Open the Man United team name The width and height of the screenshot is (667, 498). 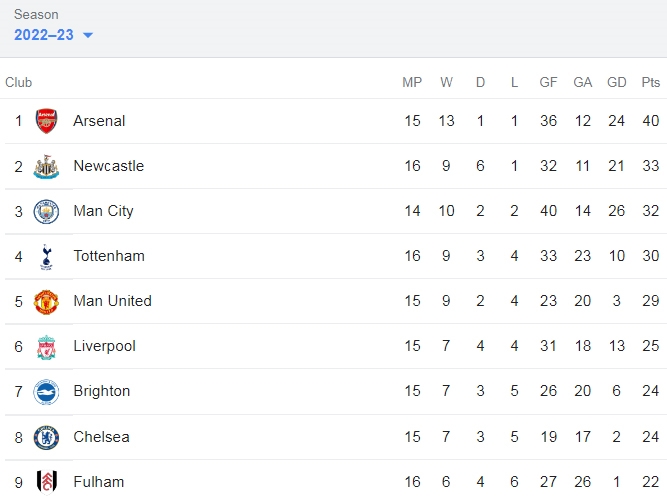pos(112,301)
